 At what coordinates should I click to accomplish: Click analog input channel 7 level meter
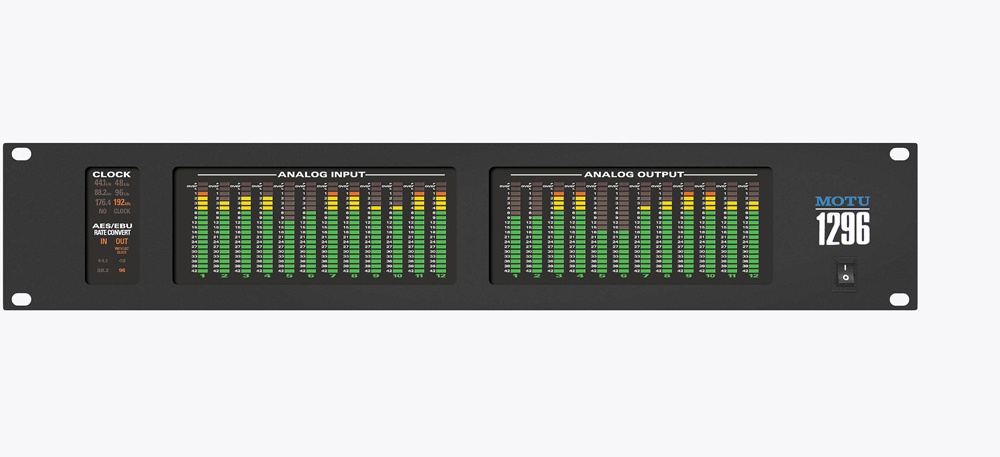pos(332,228)
